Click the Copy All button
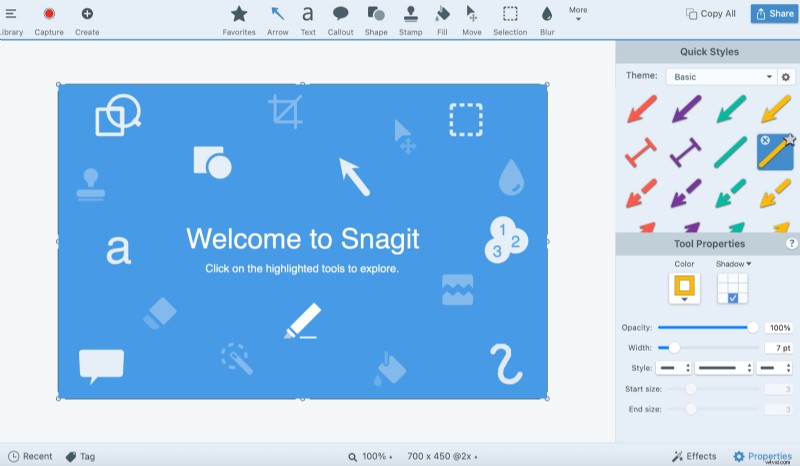 click(x=711, y=14)
